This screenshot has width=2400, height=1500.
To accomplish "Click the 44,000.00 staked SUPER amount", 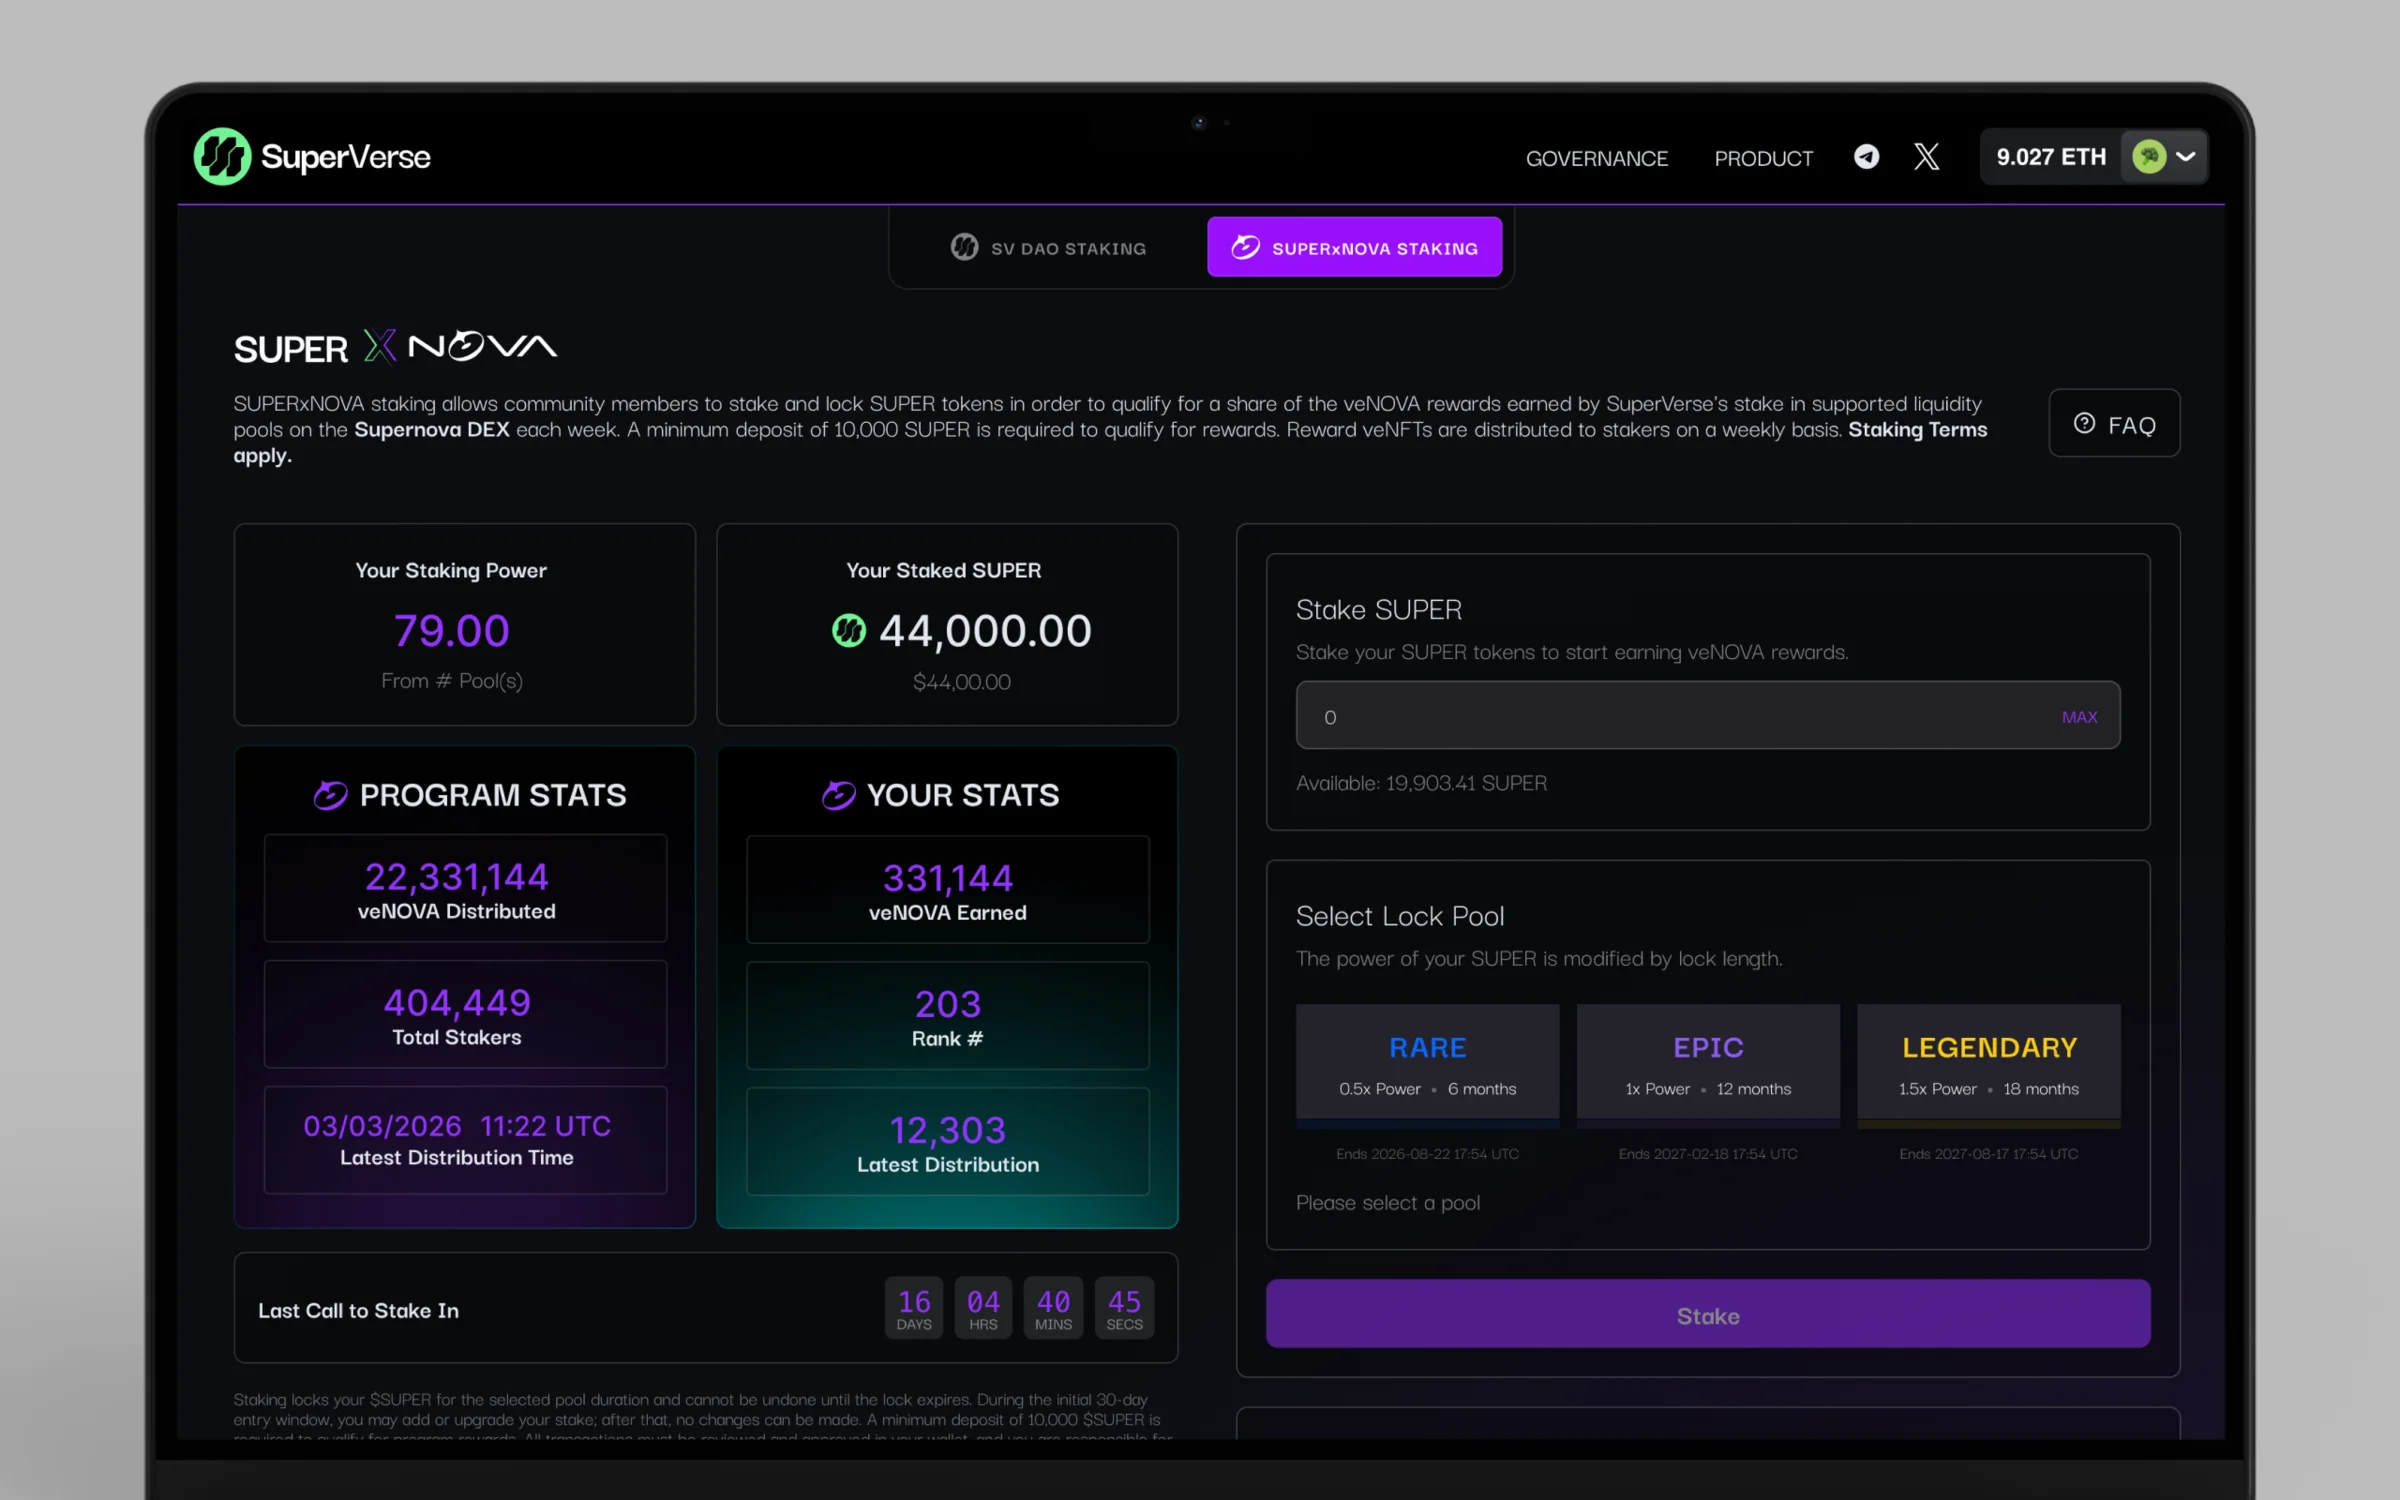I will (985, 631).
